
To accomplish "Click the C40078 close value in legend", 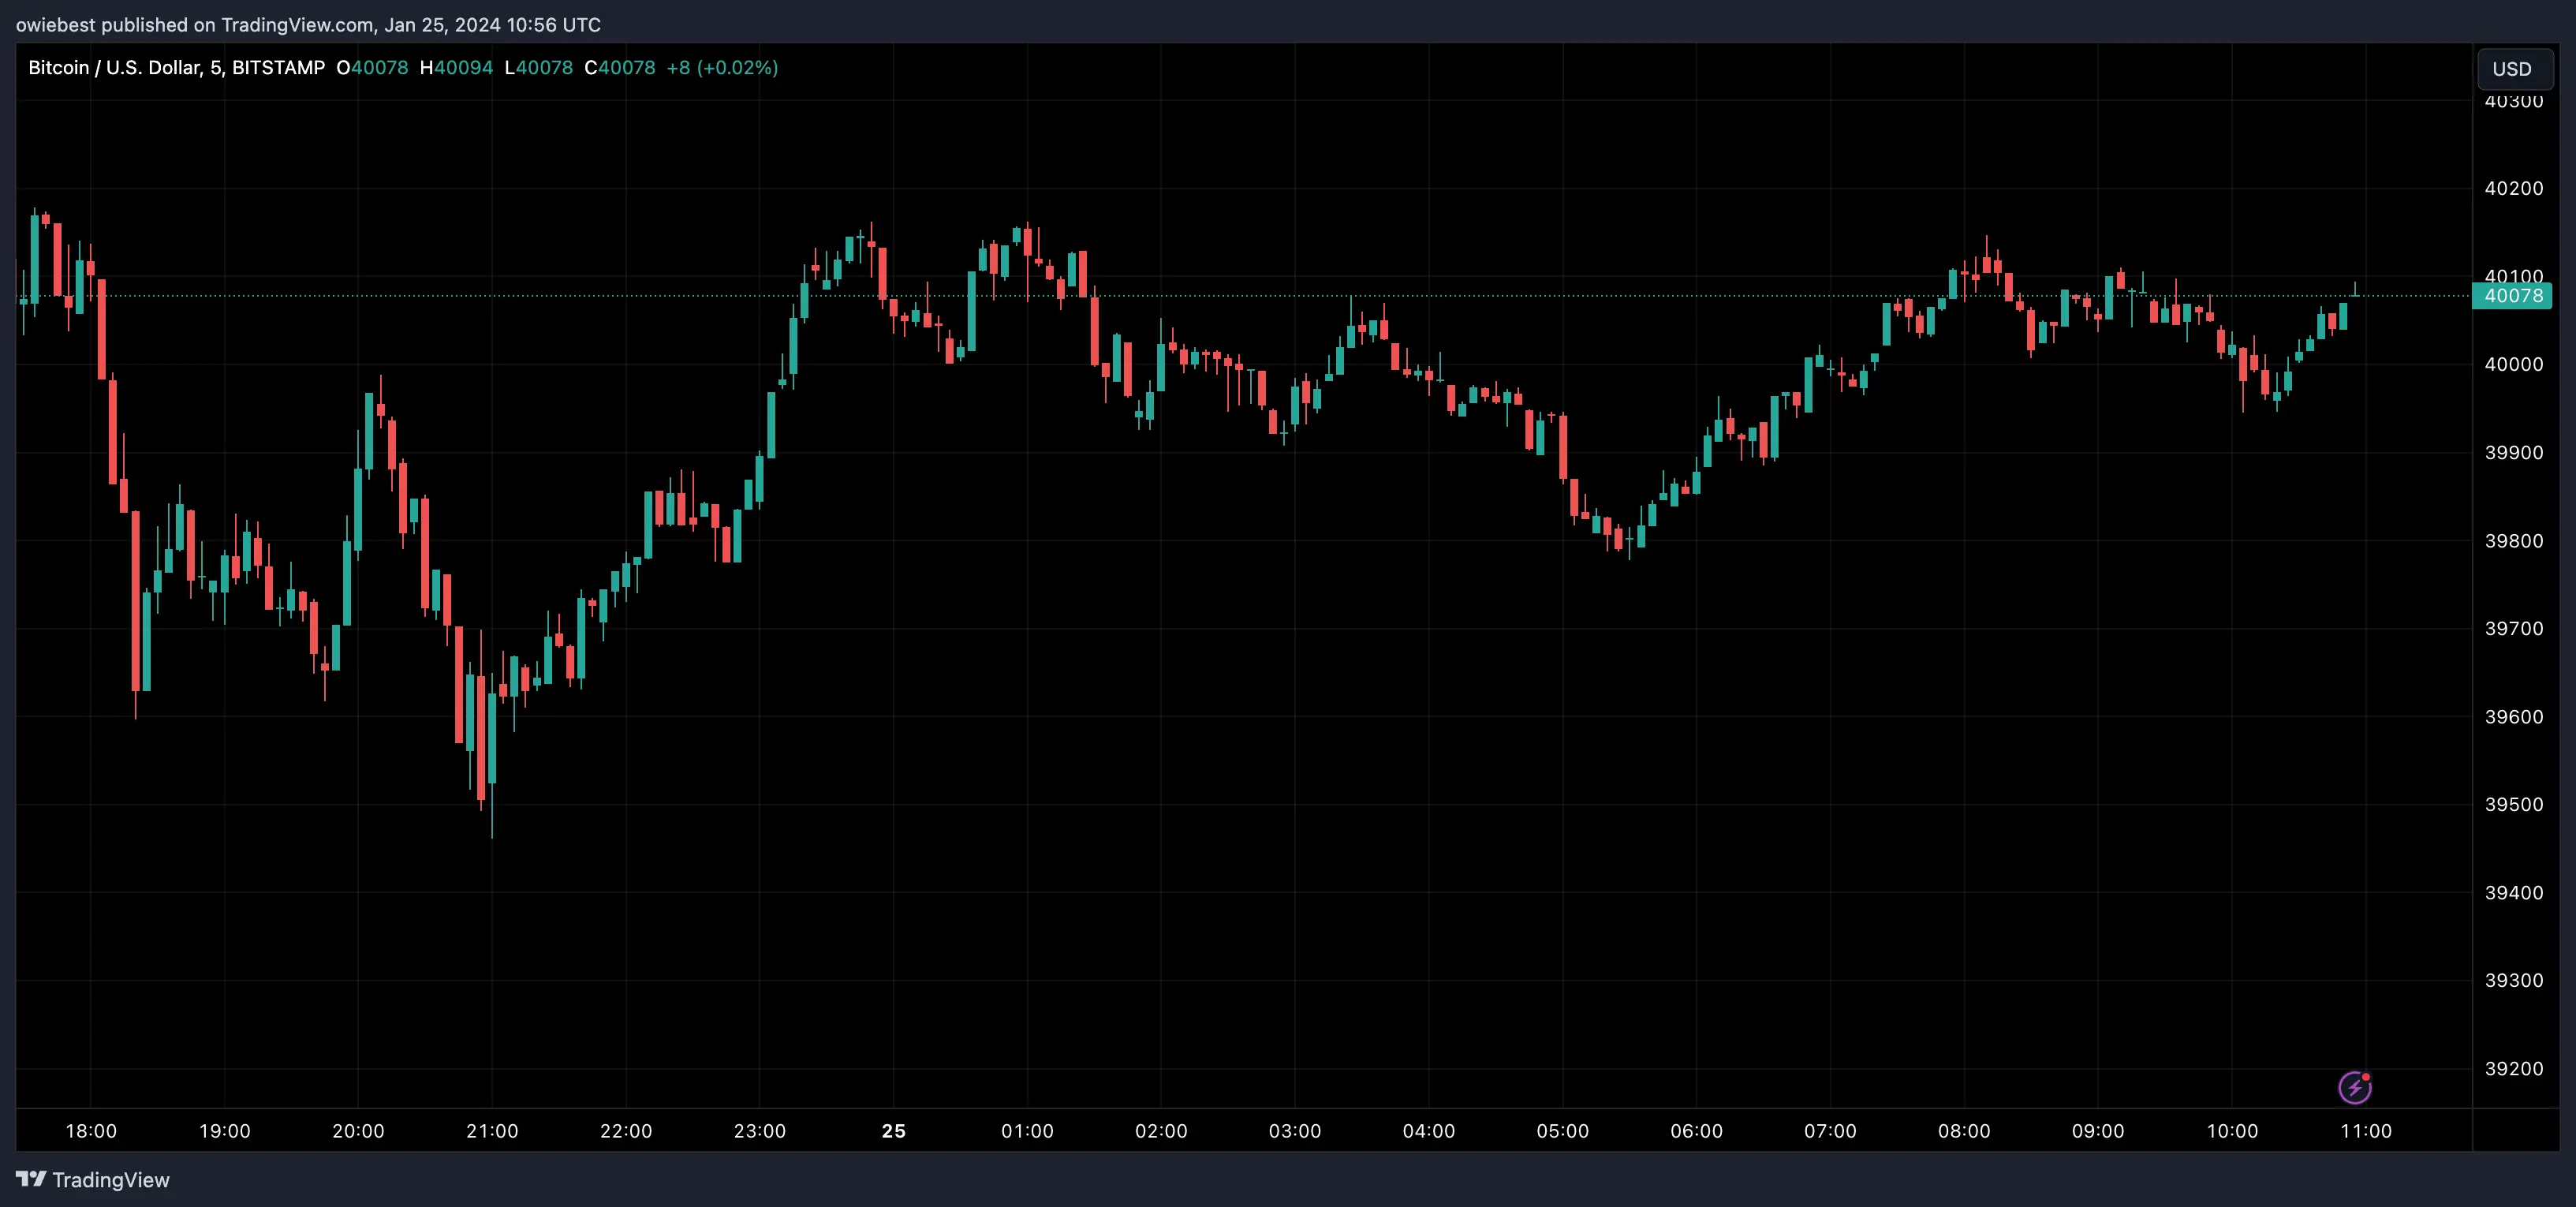I will tap(620, 68).
